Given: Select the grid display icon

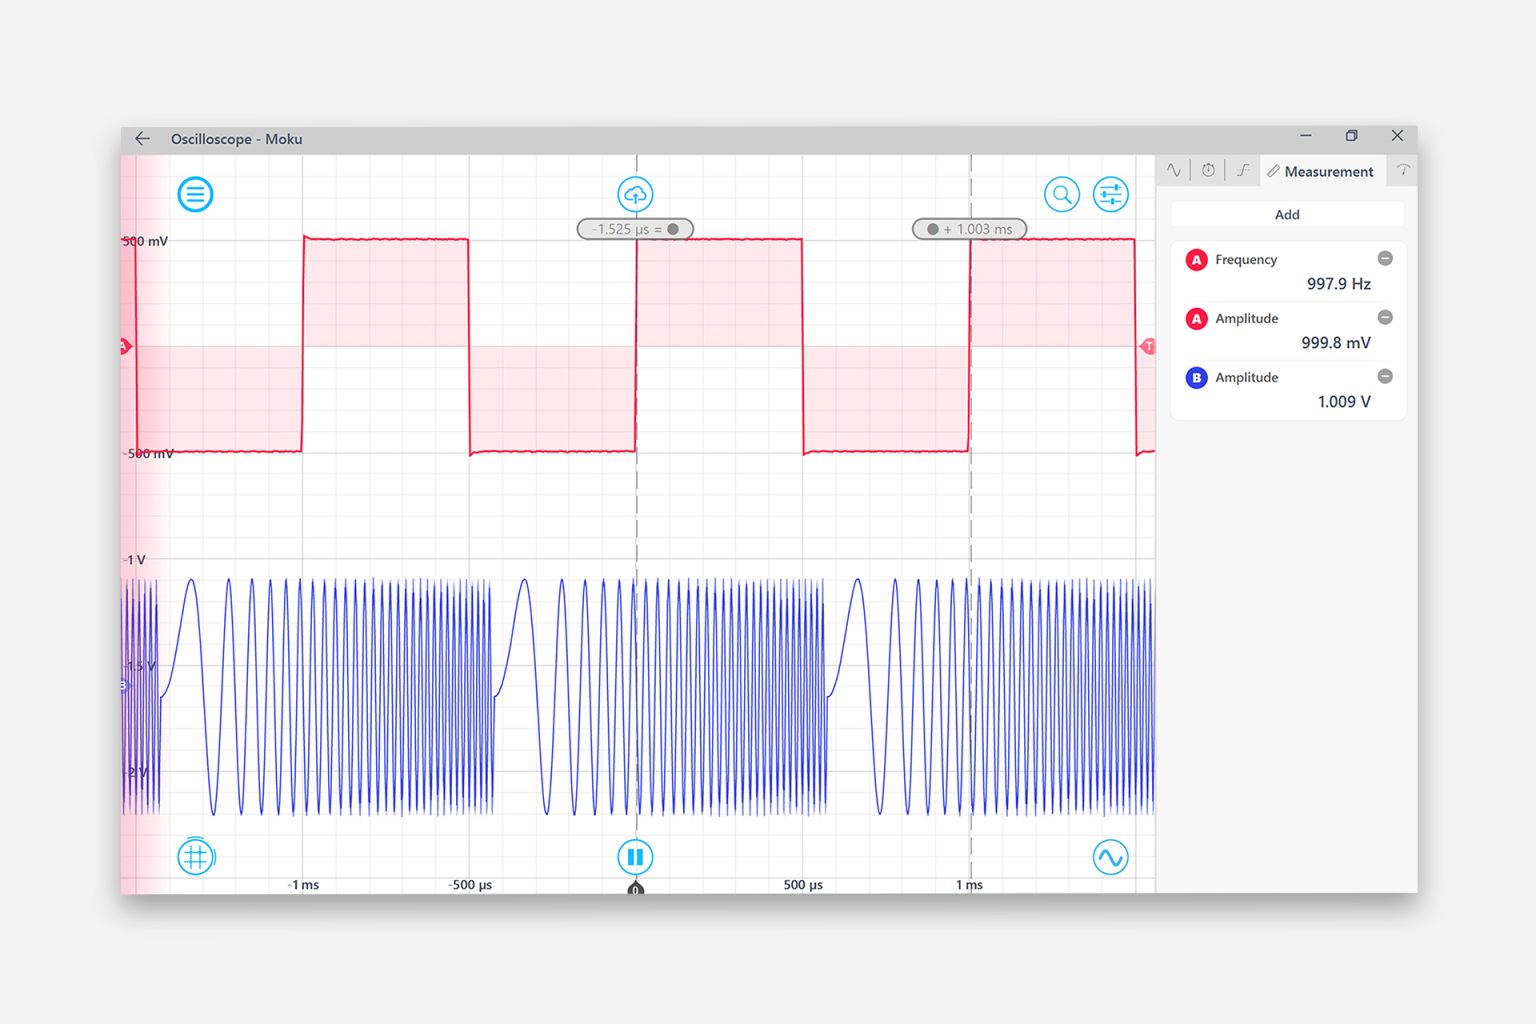Looking at the screenshot, I should point(196,856).
